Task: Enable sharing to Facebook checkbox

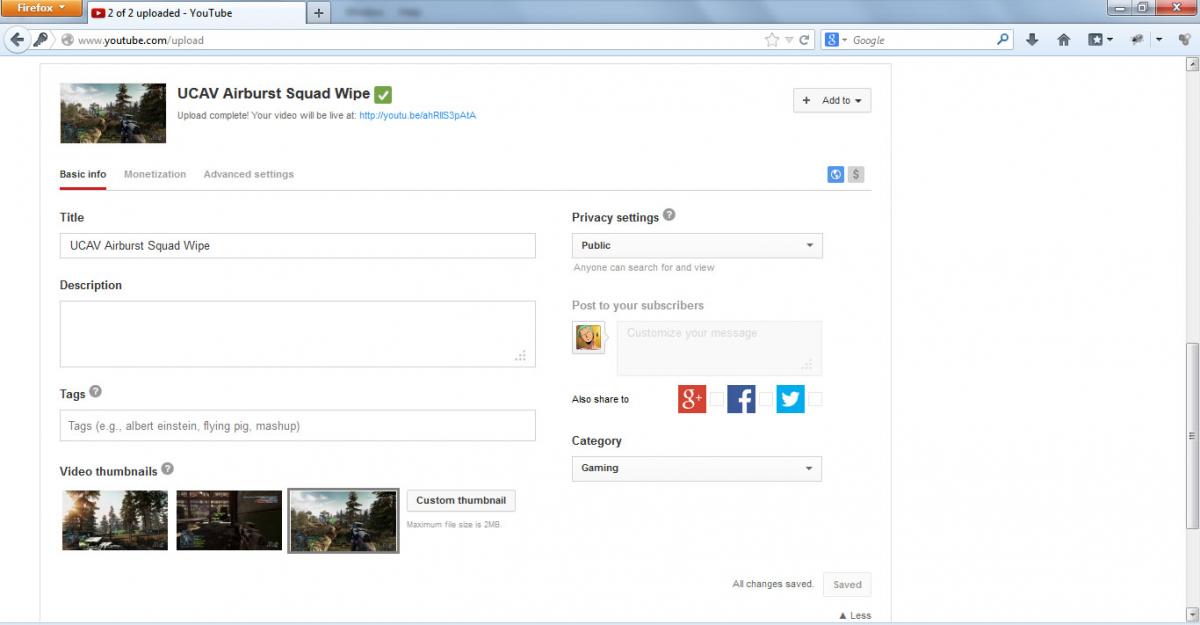Action: pos(765,399)
